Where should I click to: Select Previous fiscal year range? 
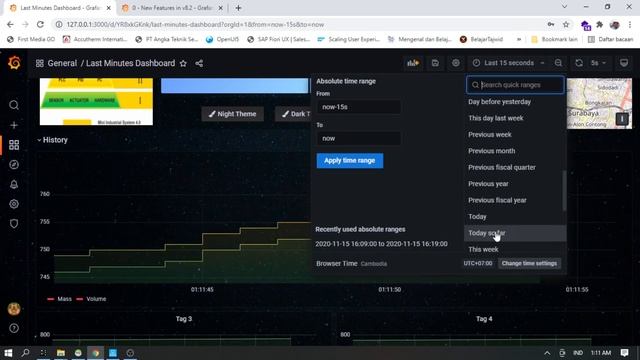514,200
